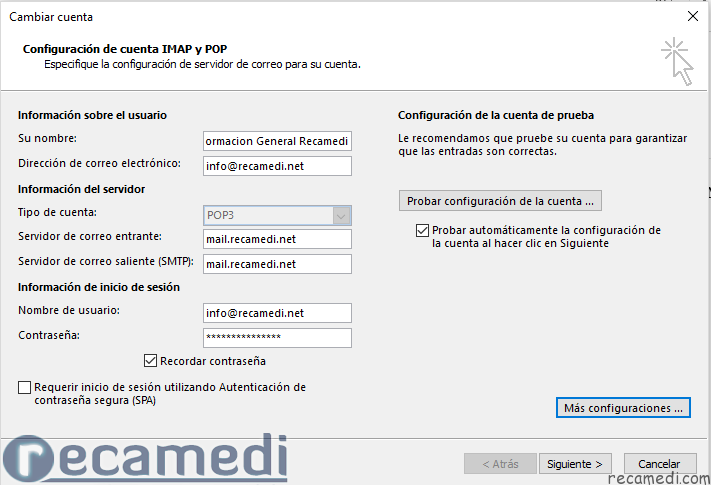Uncheck Recordar contraseña checkbox
This screenshot has width=711, height=485.
tap(150, 361)
